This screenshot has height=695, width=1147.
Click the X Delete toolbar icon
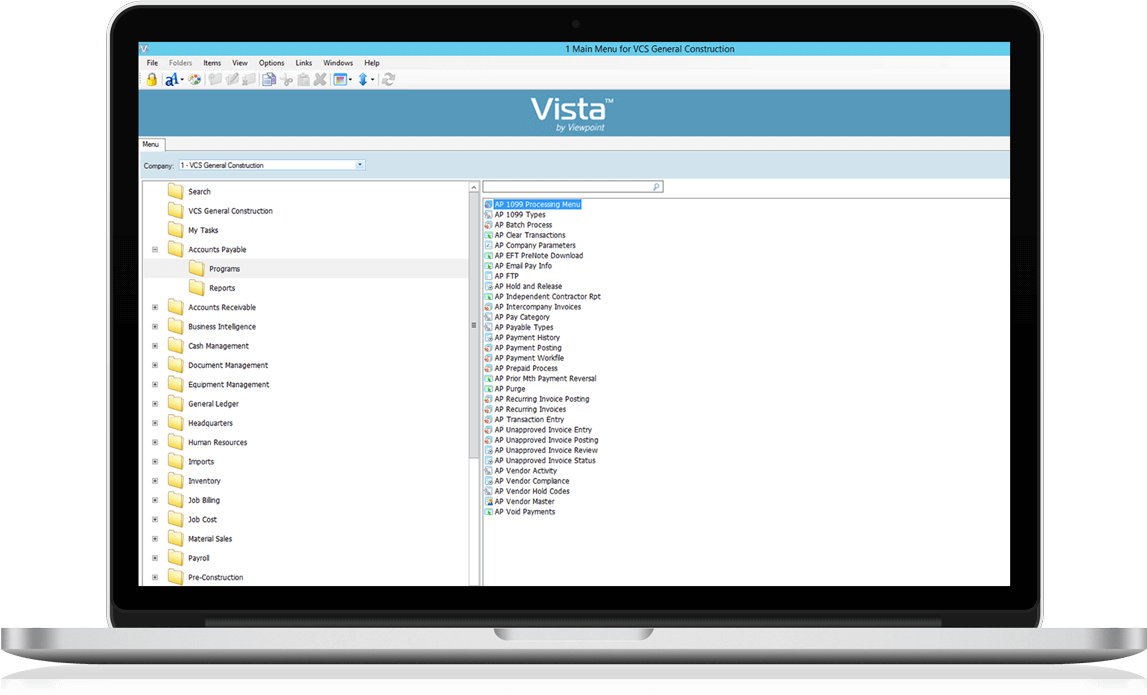[x=320, y=80]
